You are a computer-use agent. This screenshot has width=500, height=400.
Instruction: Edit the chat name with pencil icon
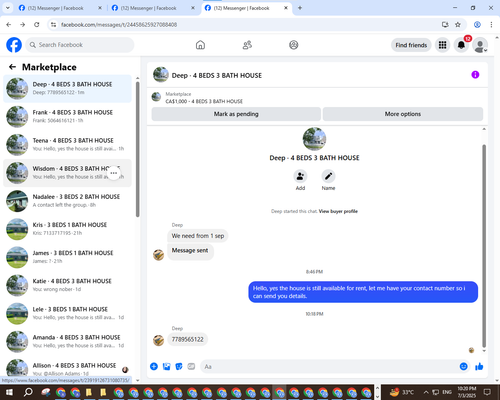328,176
